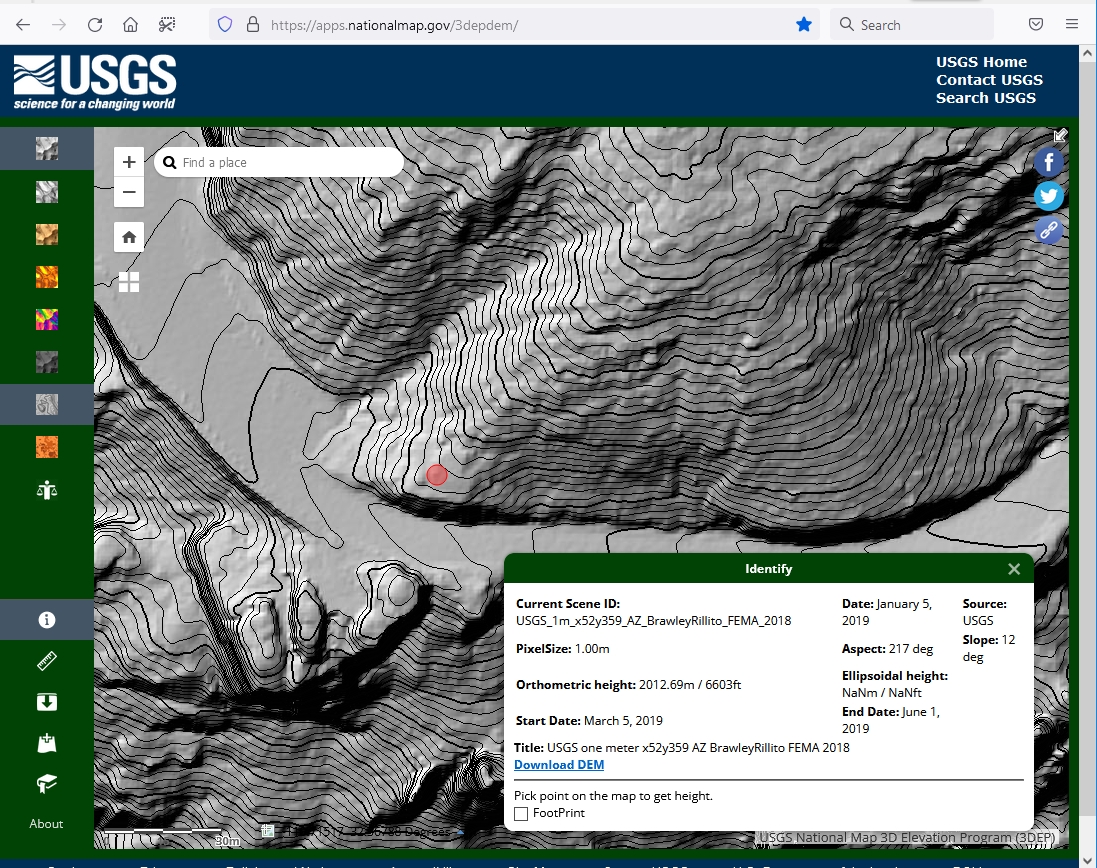Expand the coordinate format arrow
Image resolution: width=1097 pixels, height=868 pixels.
460,831
